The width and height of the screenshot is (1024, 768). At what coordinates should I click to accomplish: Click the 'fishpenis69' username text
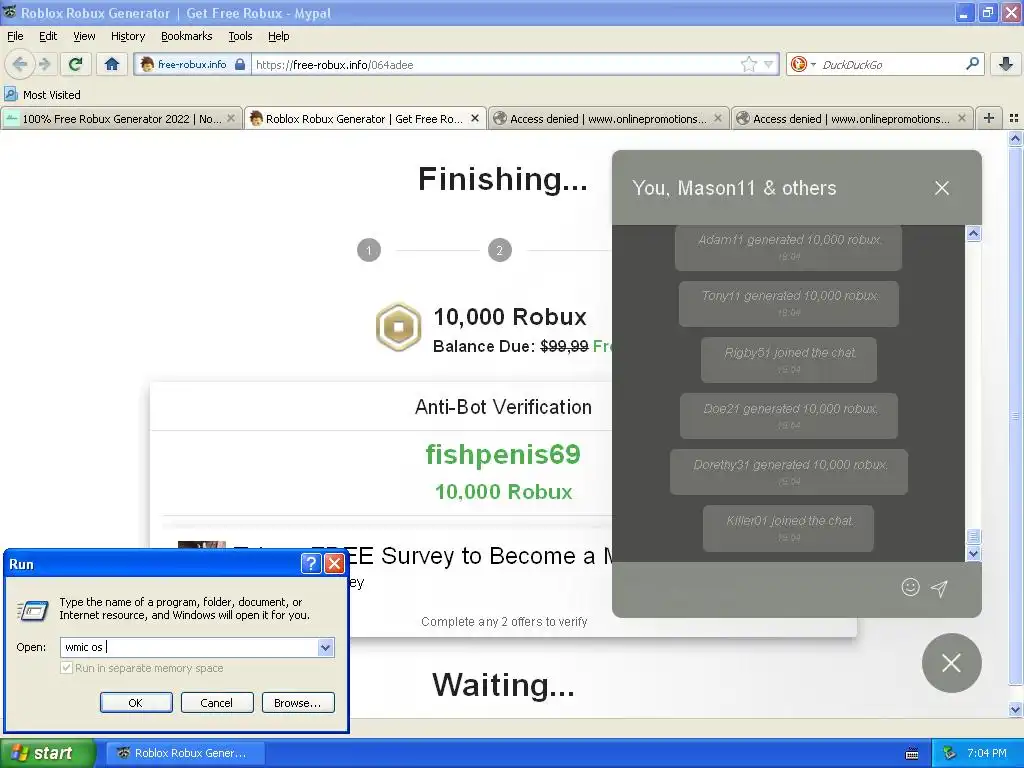click(x=503, y=455)
